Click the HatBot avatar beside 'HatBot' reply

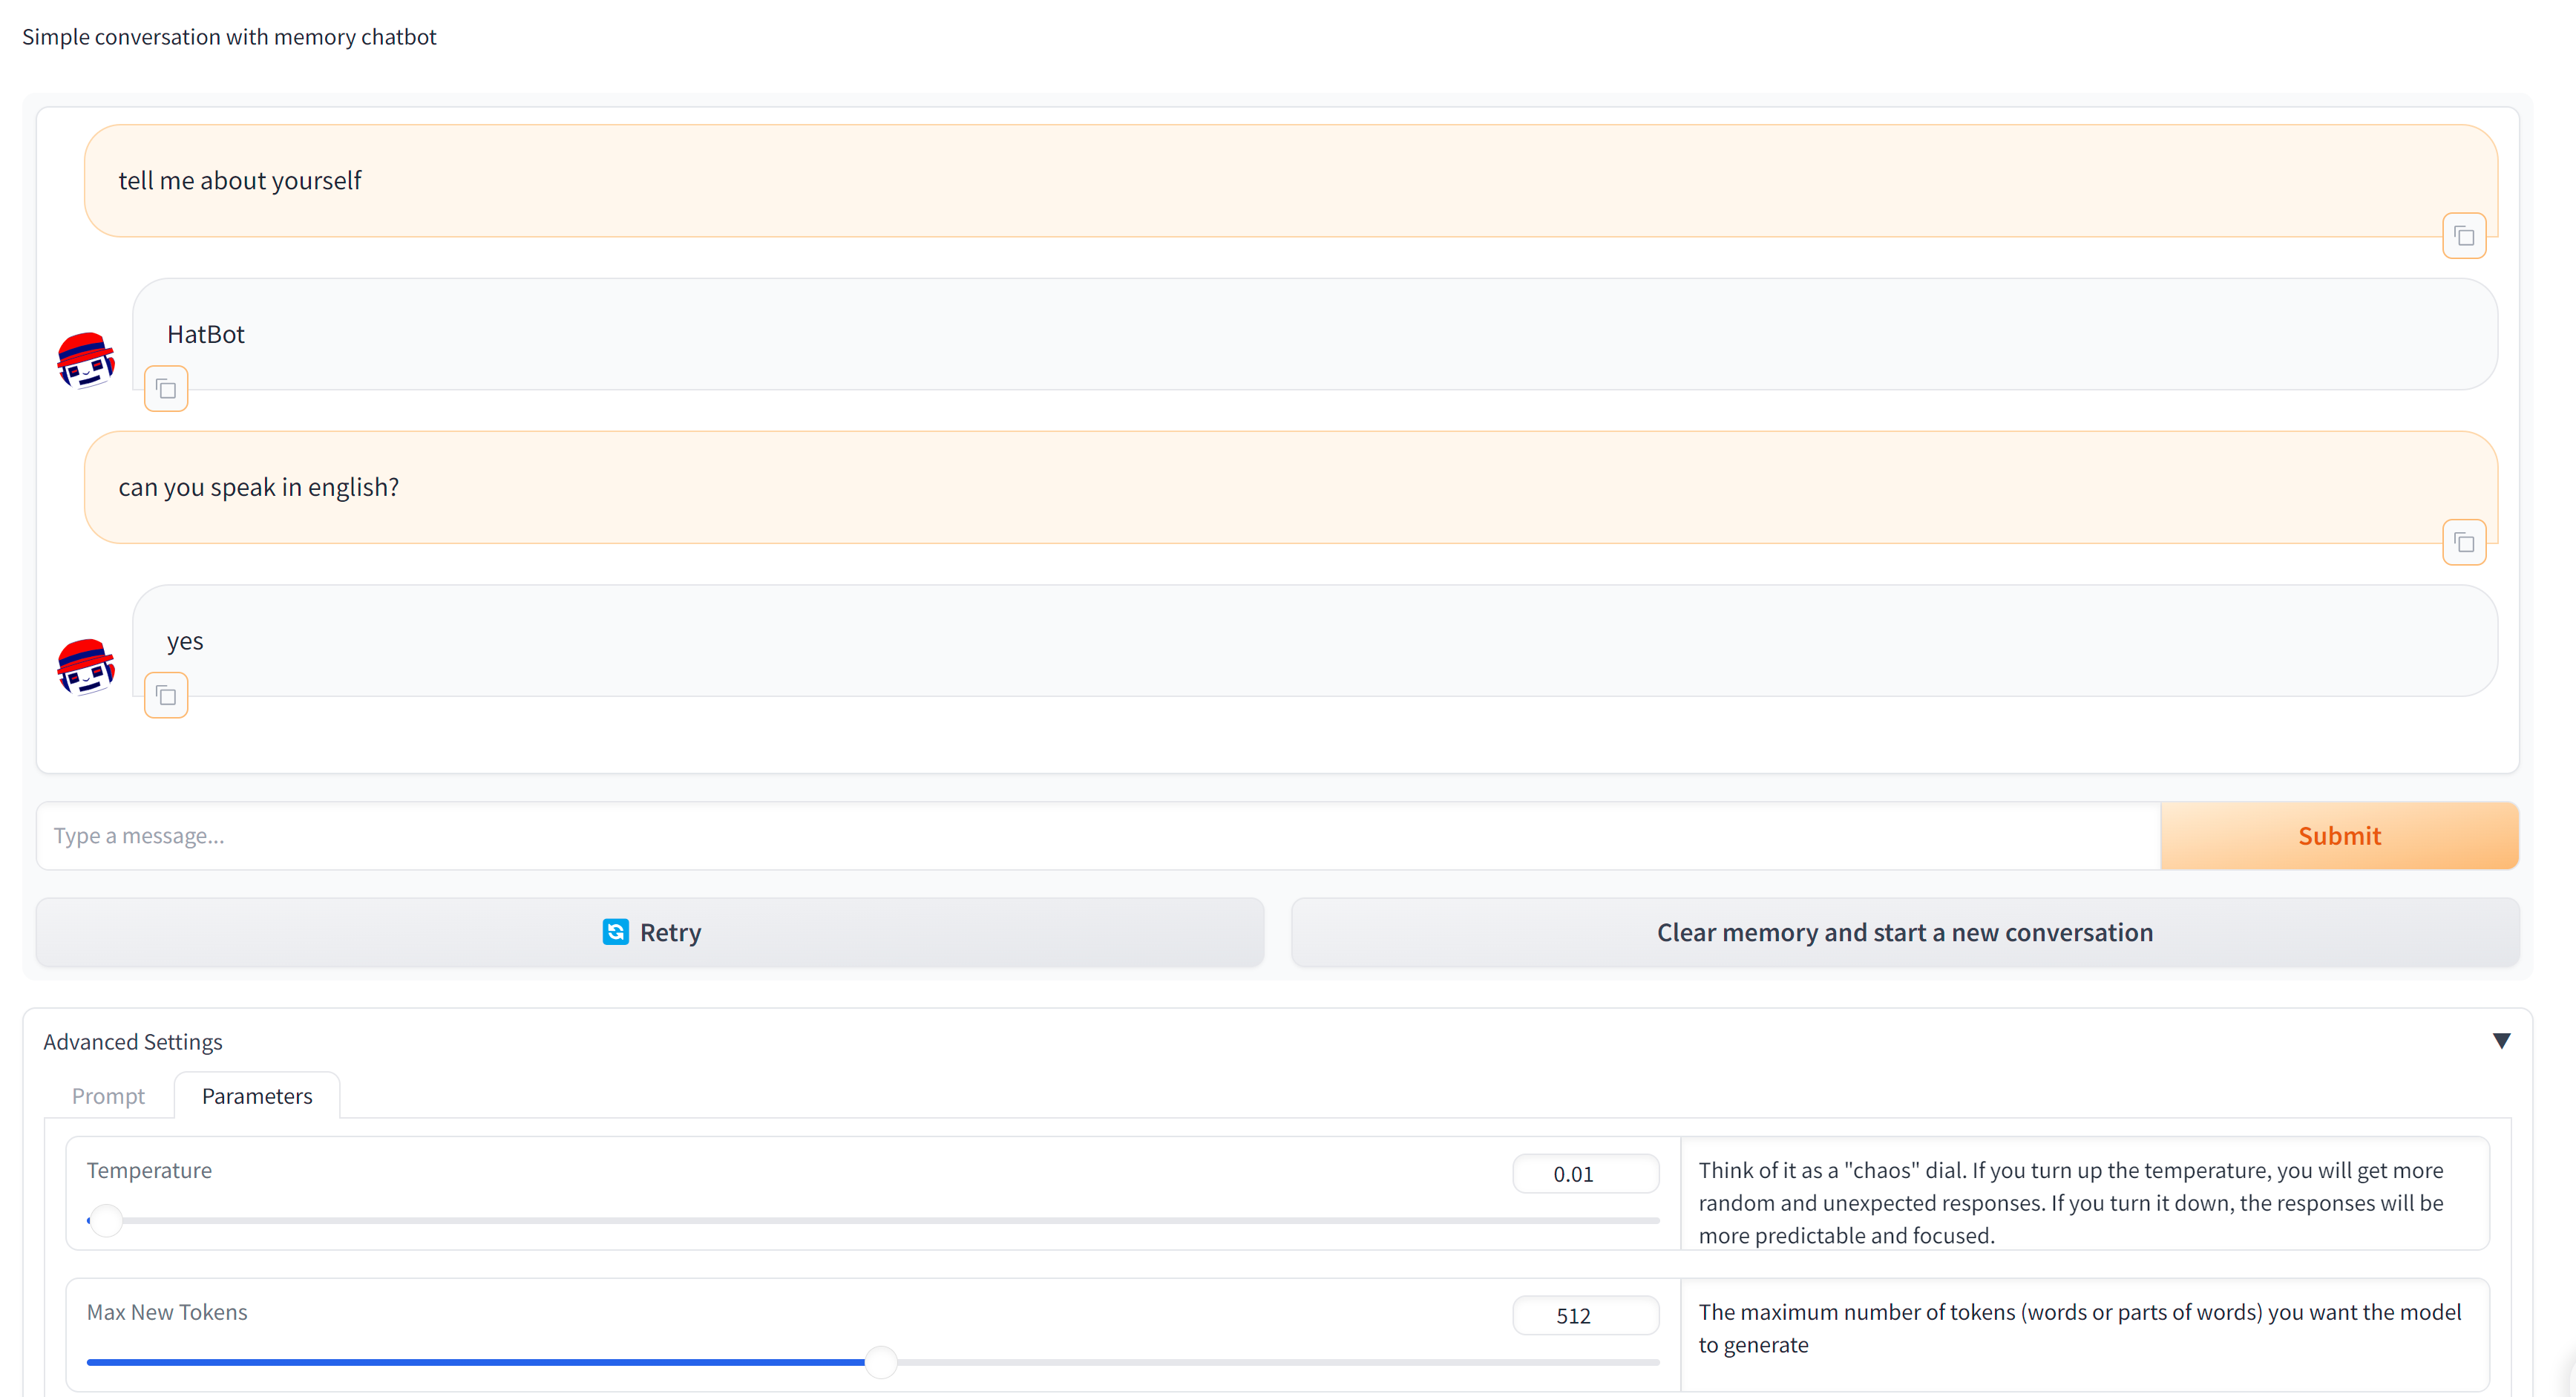pos(86,360)
